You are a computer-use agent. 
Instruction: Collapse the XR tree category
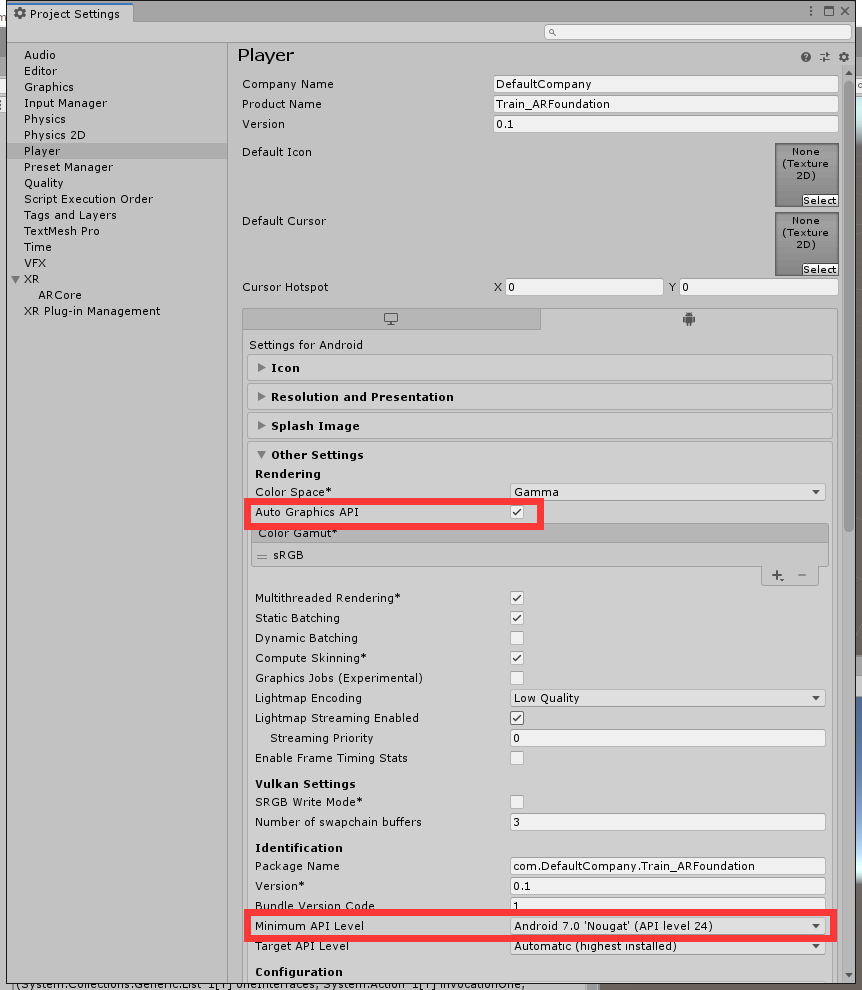[16, 279]
